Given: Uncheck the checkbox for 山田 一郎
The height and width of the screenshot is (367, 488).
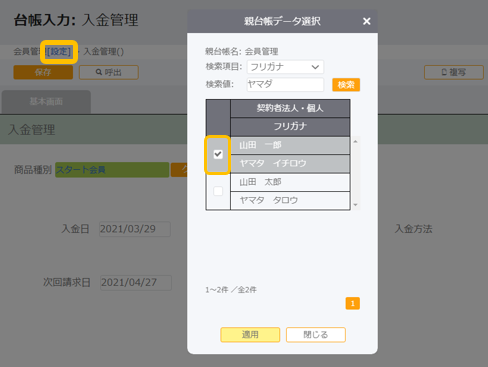Looking at the screenshot, I should coord(218,154).
